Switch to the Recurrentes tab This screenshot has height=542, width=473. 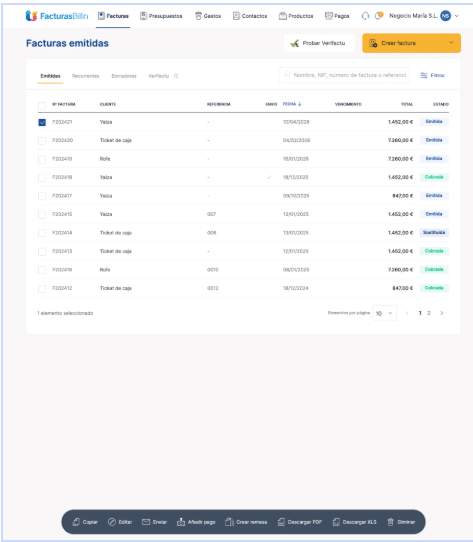(x=85, y=76)
